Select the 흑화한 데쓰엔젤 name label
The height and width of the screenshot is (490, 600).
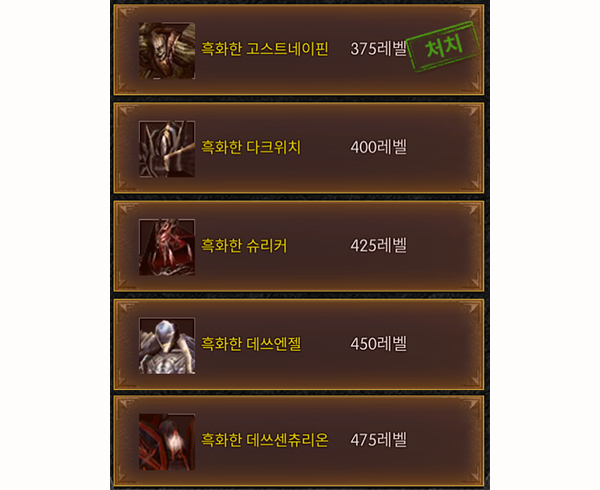click(251, 344)
